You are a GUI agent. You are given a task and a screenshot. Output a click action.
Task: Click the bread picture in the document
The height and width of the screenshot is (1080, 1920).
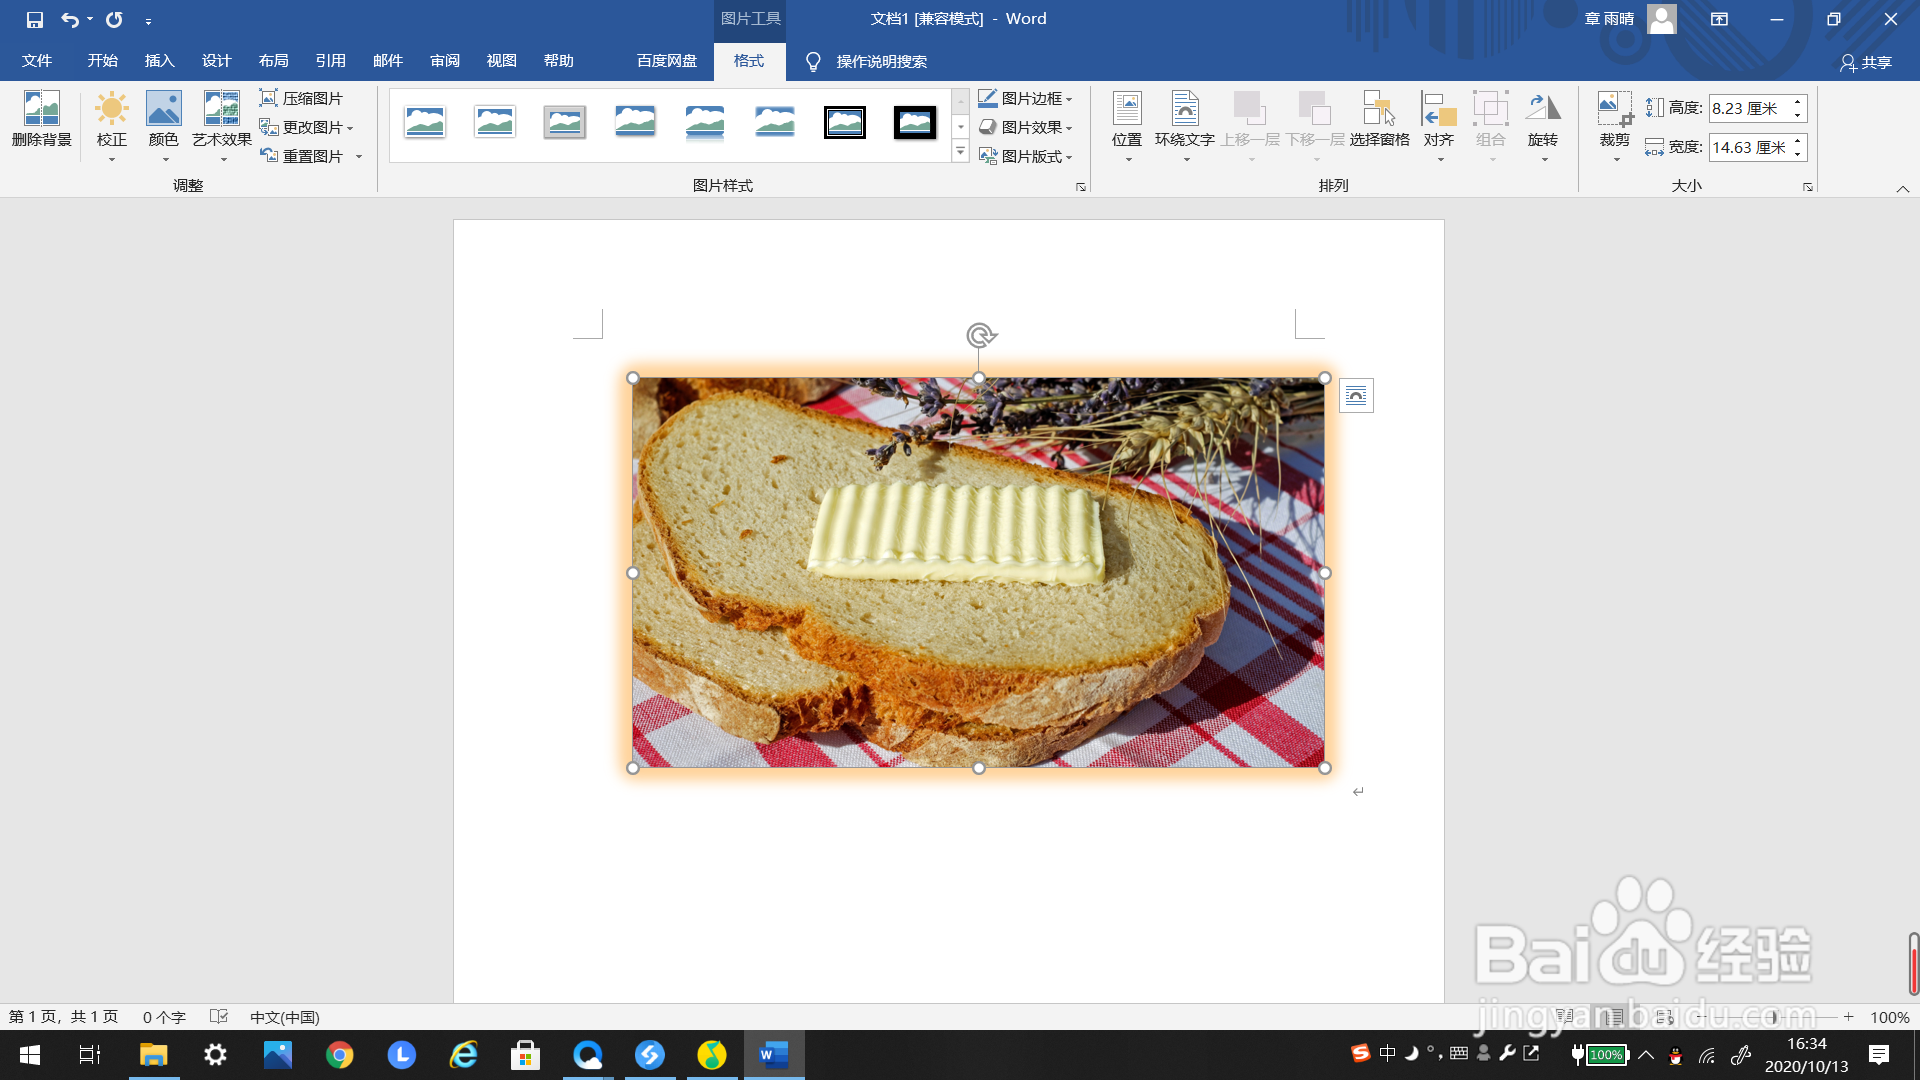point(978,572)
